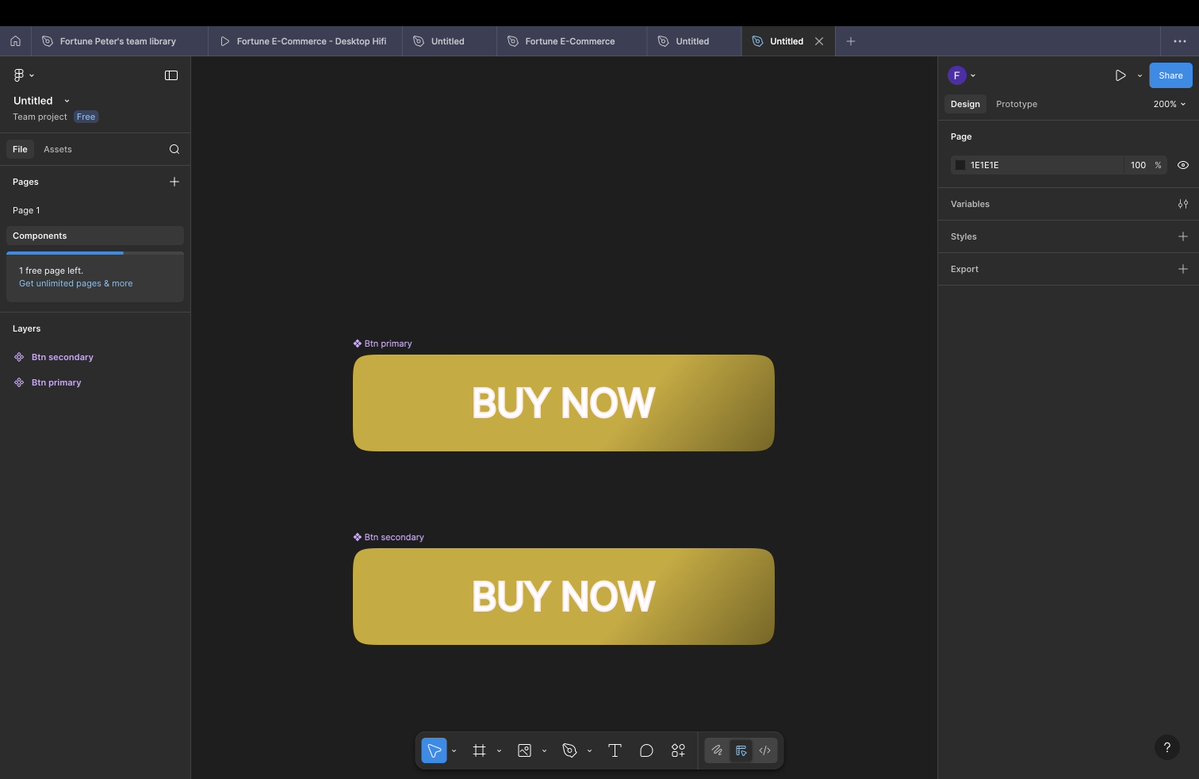Expand Move tool options chevron
Screen dimensions: 1199x779
point(453,751)
